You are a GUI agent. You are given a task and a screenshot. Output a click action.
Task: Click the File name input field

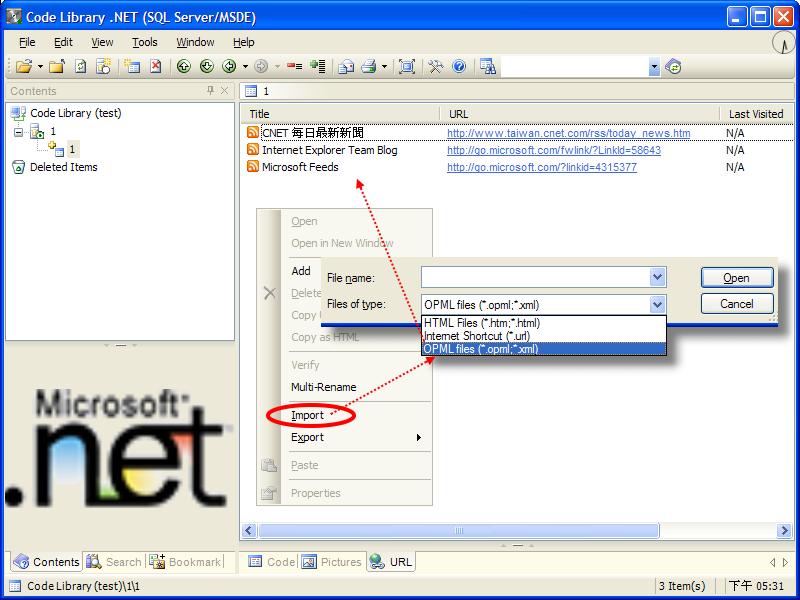[536, 278]
